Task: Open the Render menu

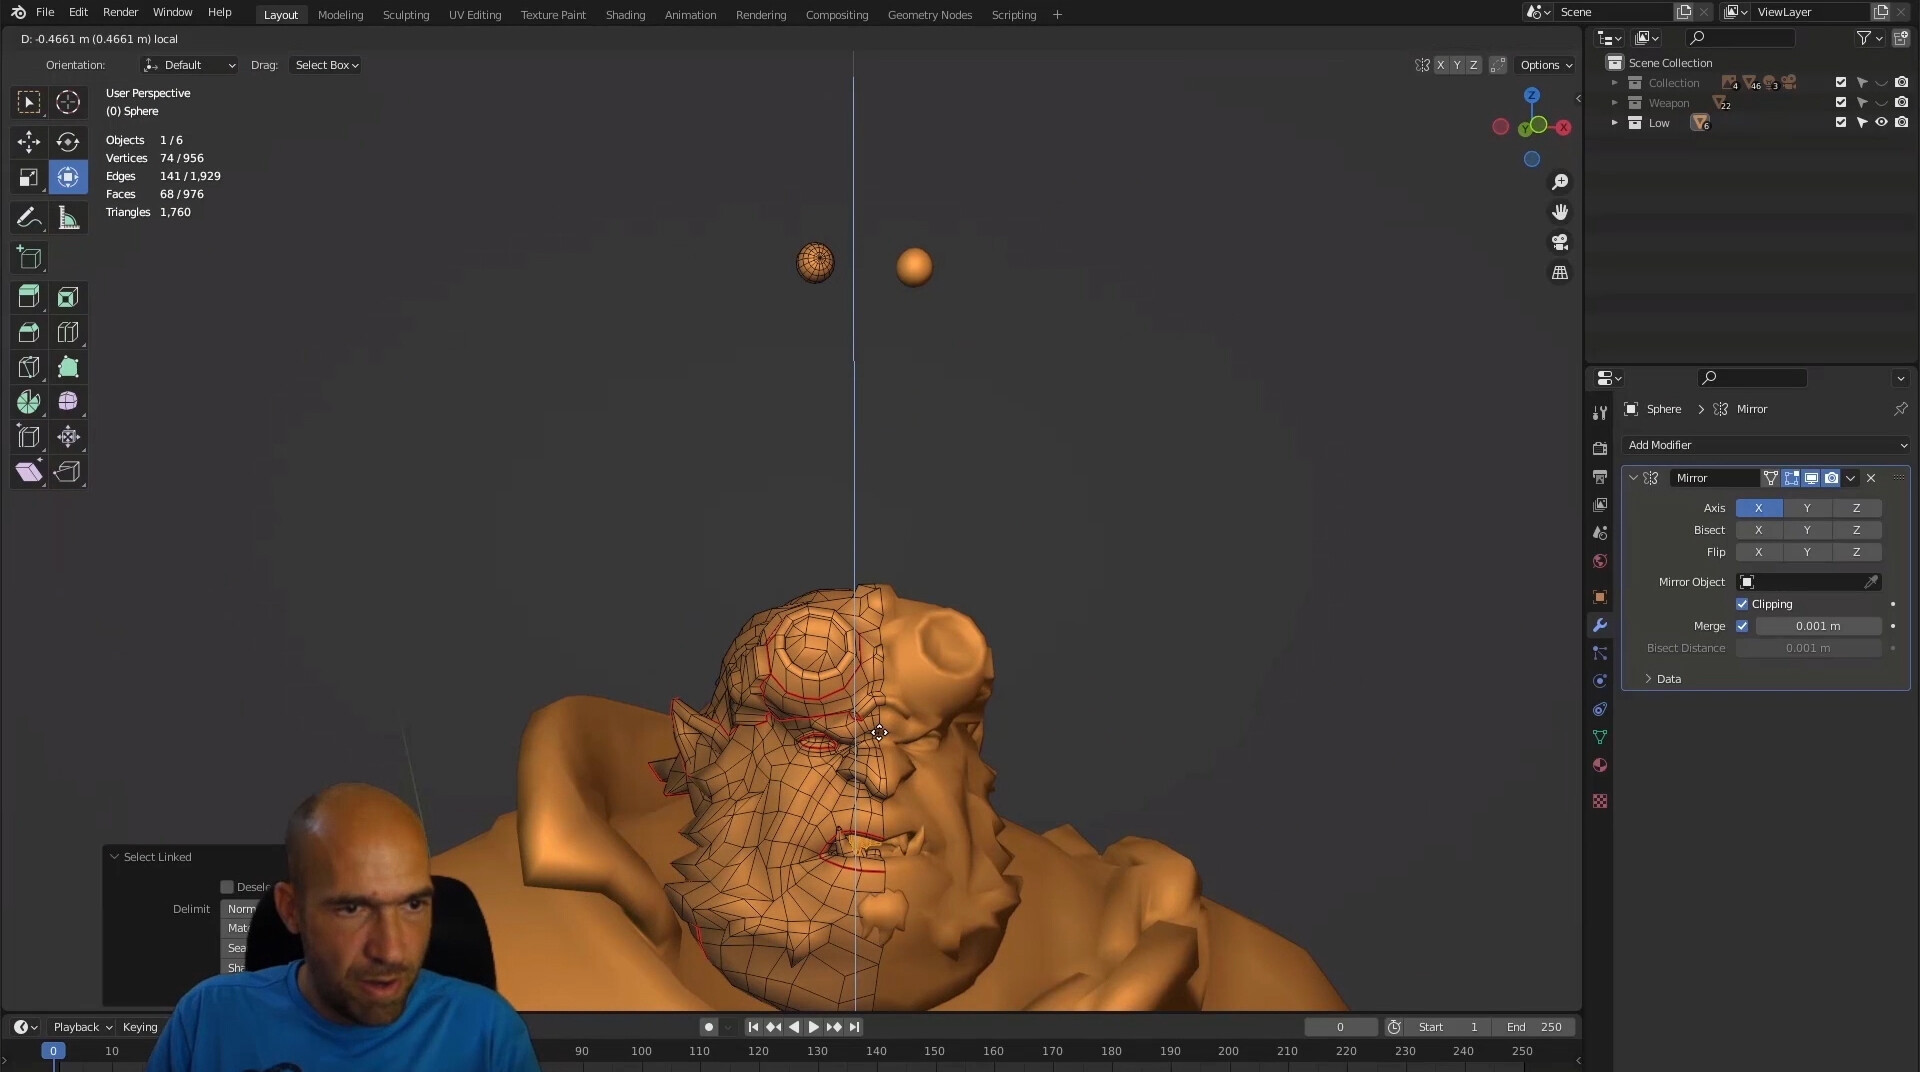Action: point(120,12)
